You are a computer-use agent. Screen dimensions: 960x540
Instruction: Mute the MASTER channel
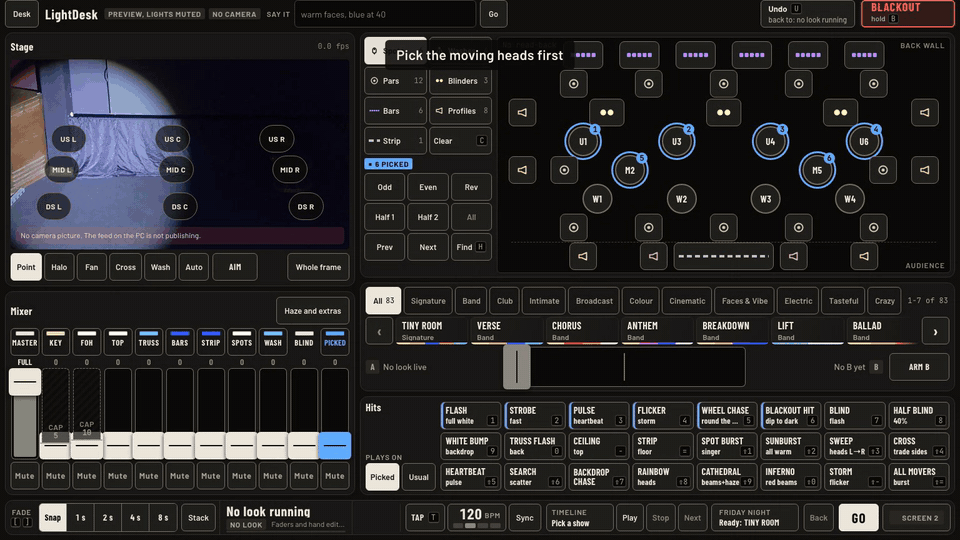click(24, 476)
